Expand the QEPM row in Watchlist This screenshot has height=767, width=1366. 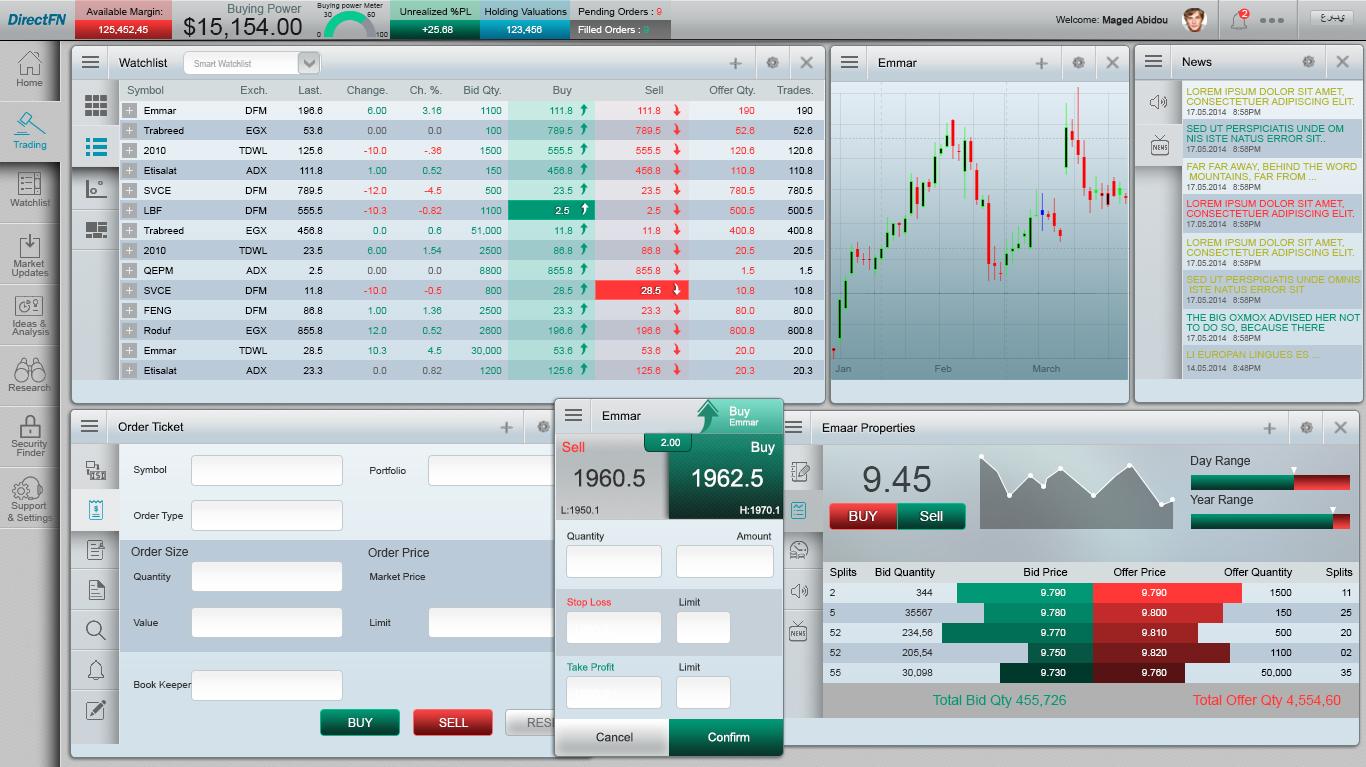click(129, 271)
